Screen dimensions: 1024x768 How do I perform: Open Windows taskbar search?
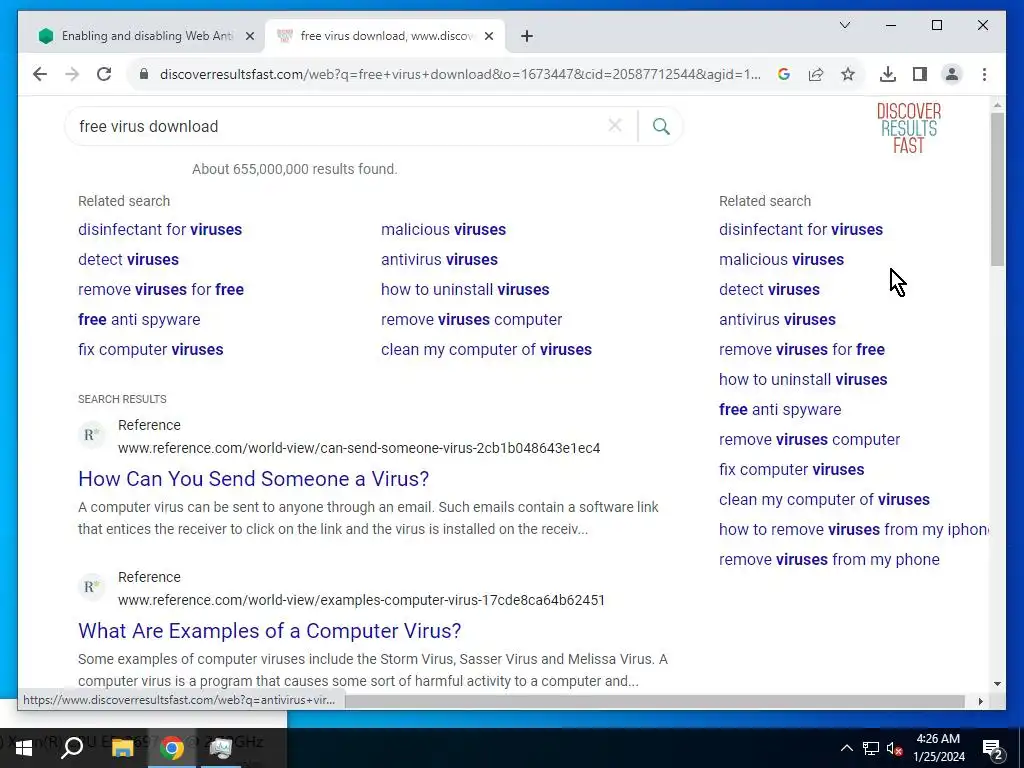pyautogui.click(x=72, y=747)
